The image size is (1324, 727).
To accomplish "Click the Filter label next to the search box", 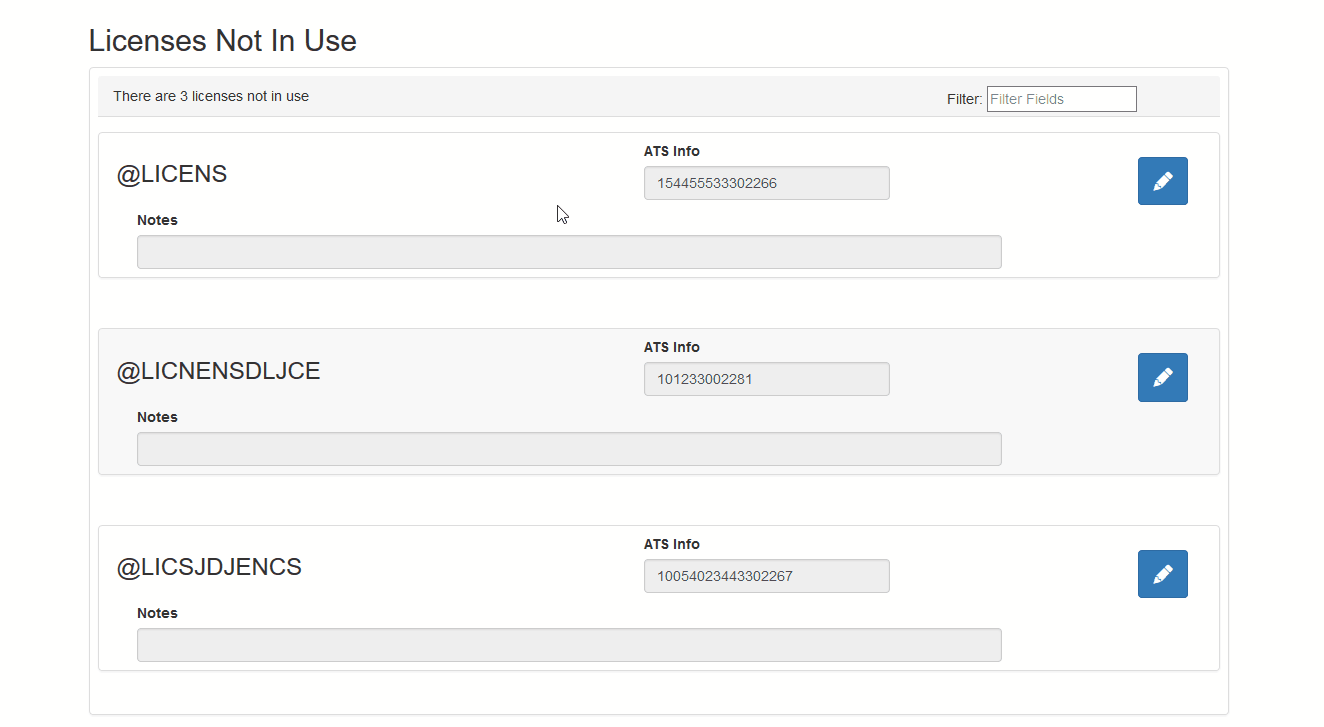I will (x=963, y=99).
